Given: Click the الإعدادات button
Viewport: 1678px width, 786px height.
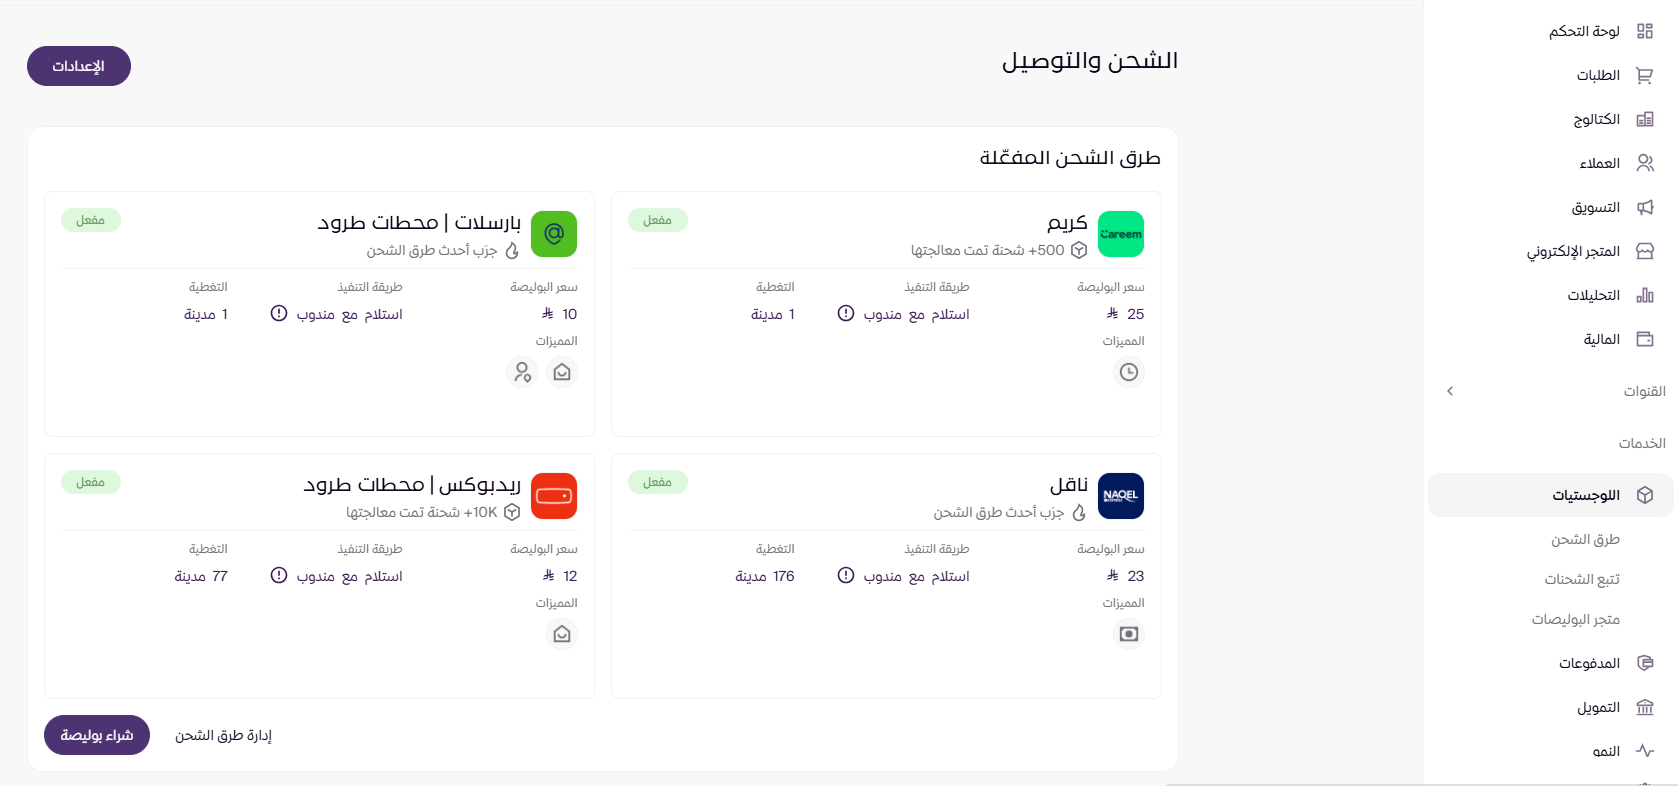Looking at the screenshot, I should coord(79,66).
